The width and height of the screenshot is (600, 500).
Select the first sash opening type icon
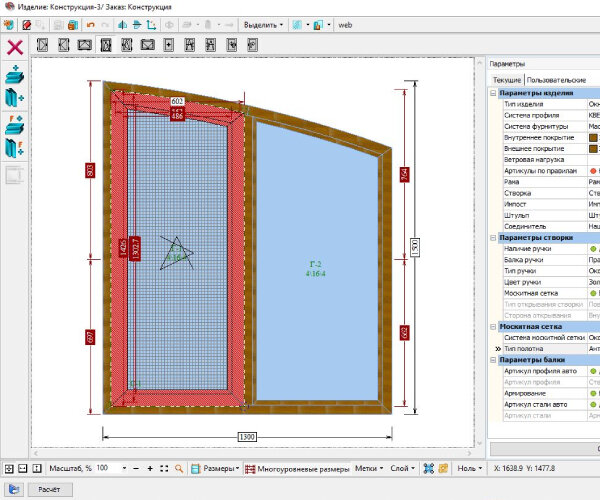coord(42,45)
